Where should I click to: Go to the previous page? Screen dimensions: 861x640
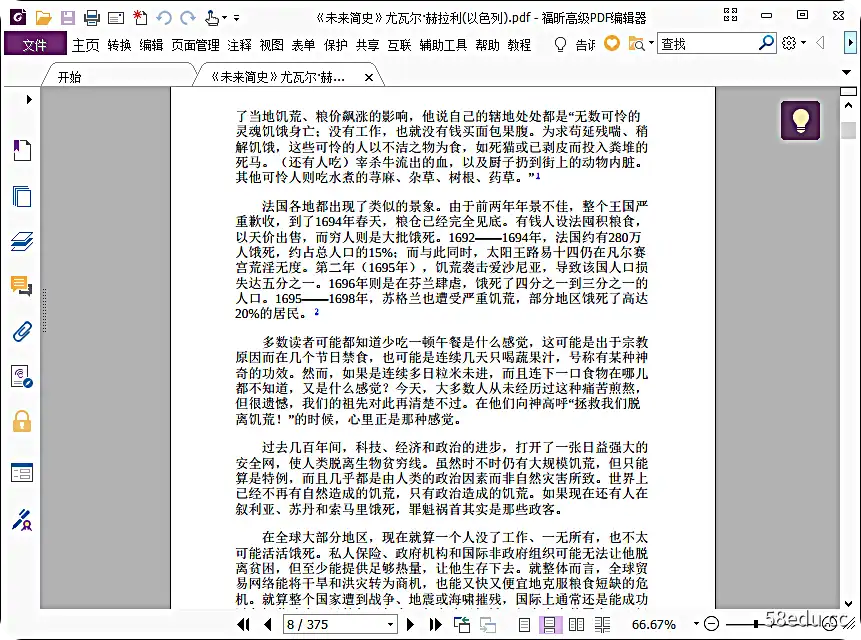pos(268,624)
